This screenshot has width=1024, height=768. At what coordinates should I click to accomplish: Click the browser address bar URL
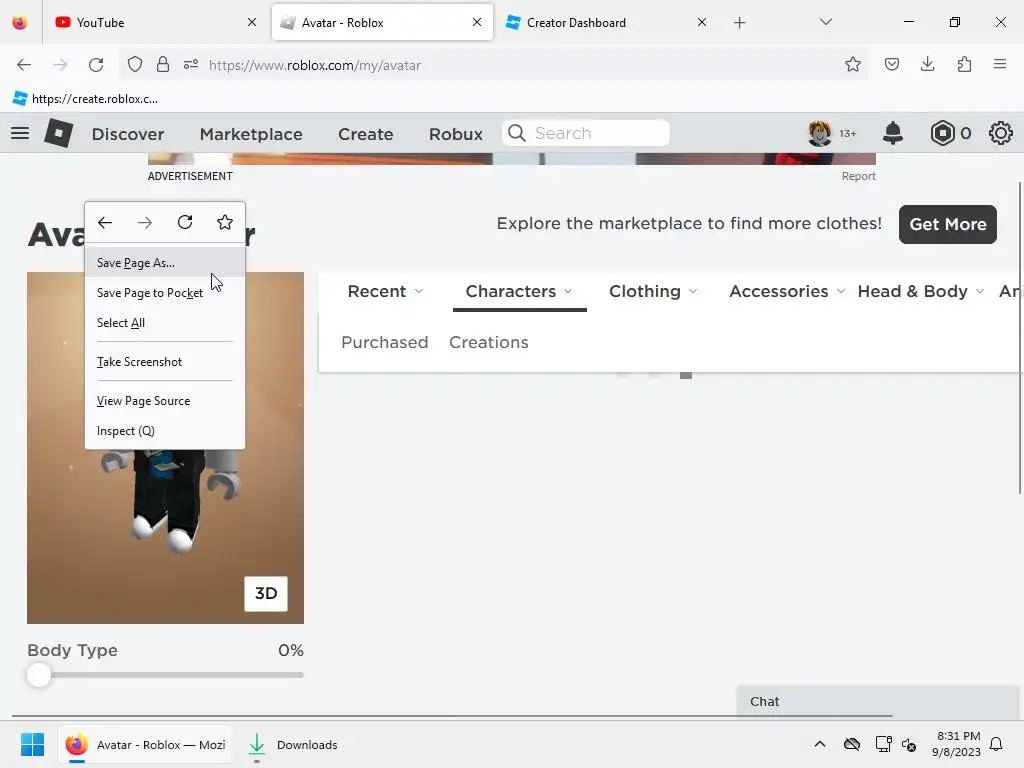pos(315,65)
